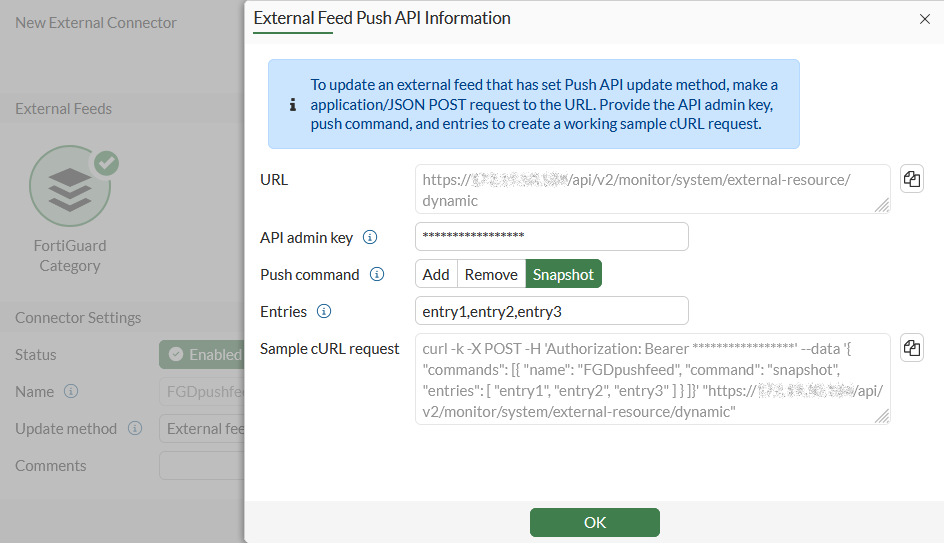Select the FortiGuard Category feed icon
Image resolution: width=944 pixels, height=543 pixels.
pyautogui.click(x=70, y=187)
